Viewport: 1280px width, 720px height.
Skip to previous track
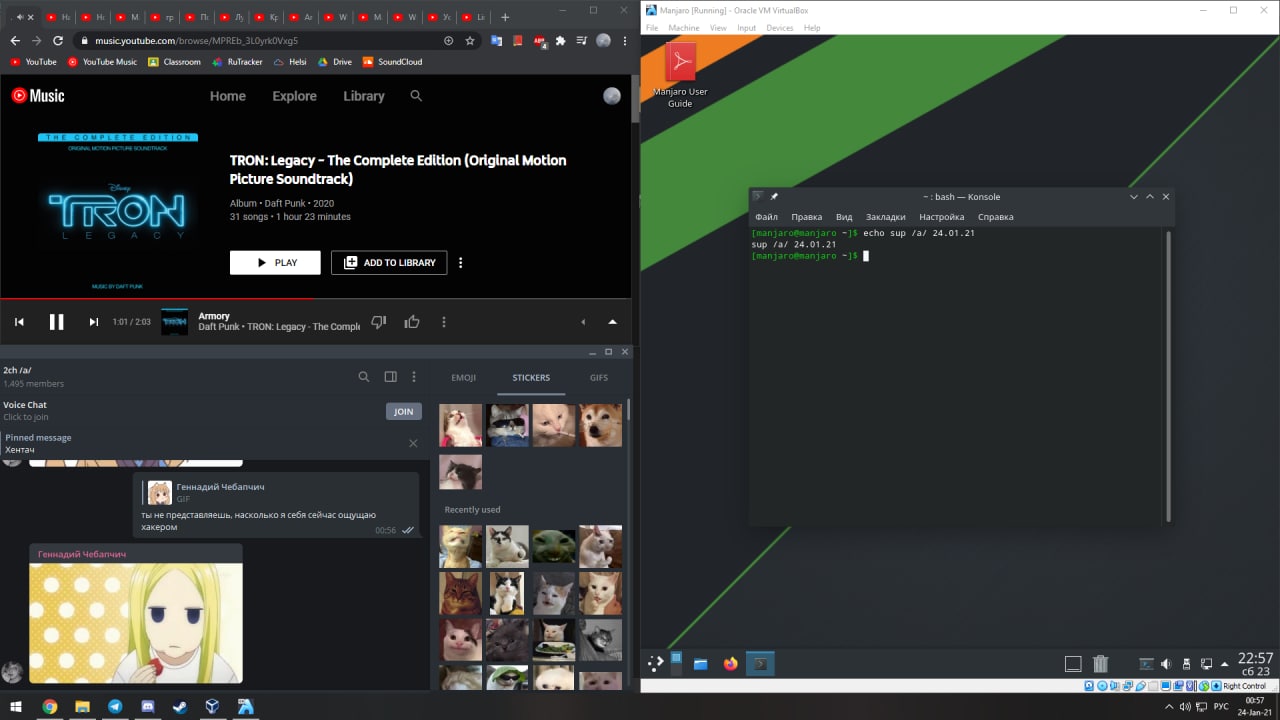pos(19,322)
